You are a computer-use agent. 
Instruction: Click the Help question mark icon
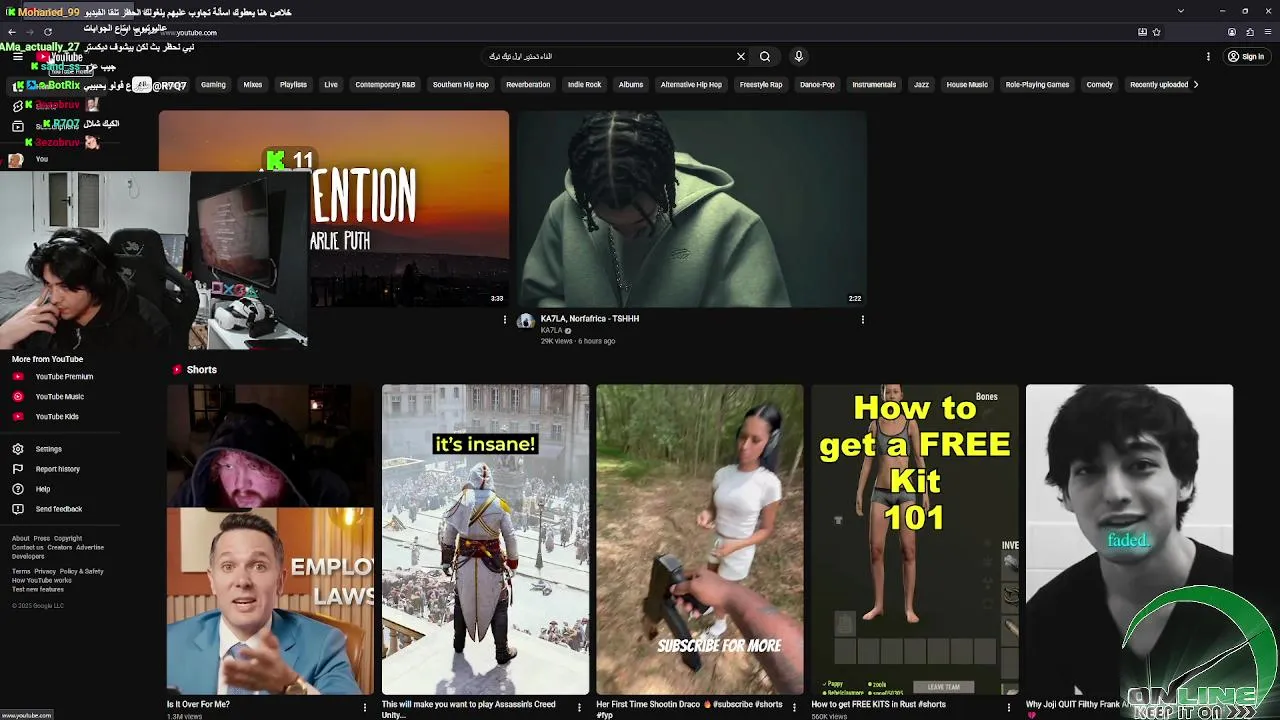17,489
